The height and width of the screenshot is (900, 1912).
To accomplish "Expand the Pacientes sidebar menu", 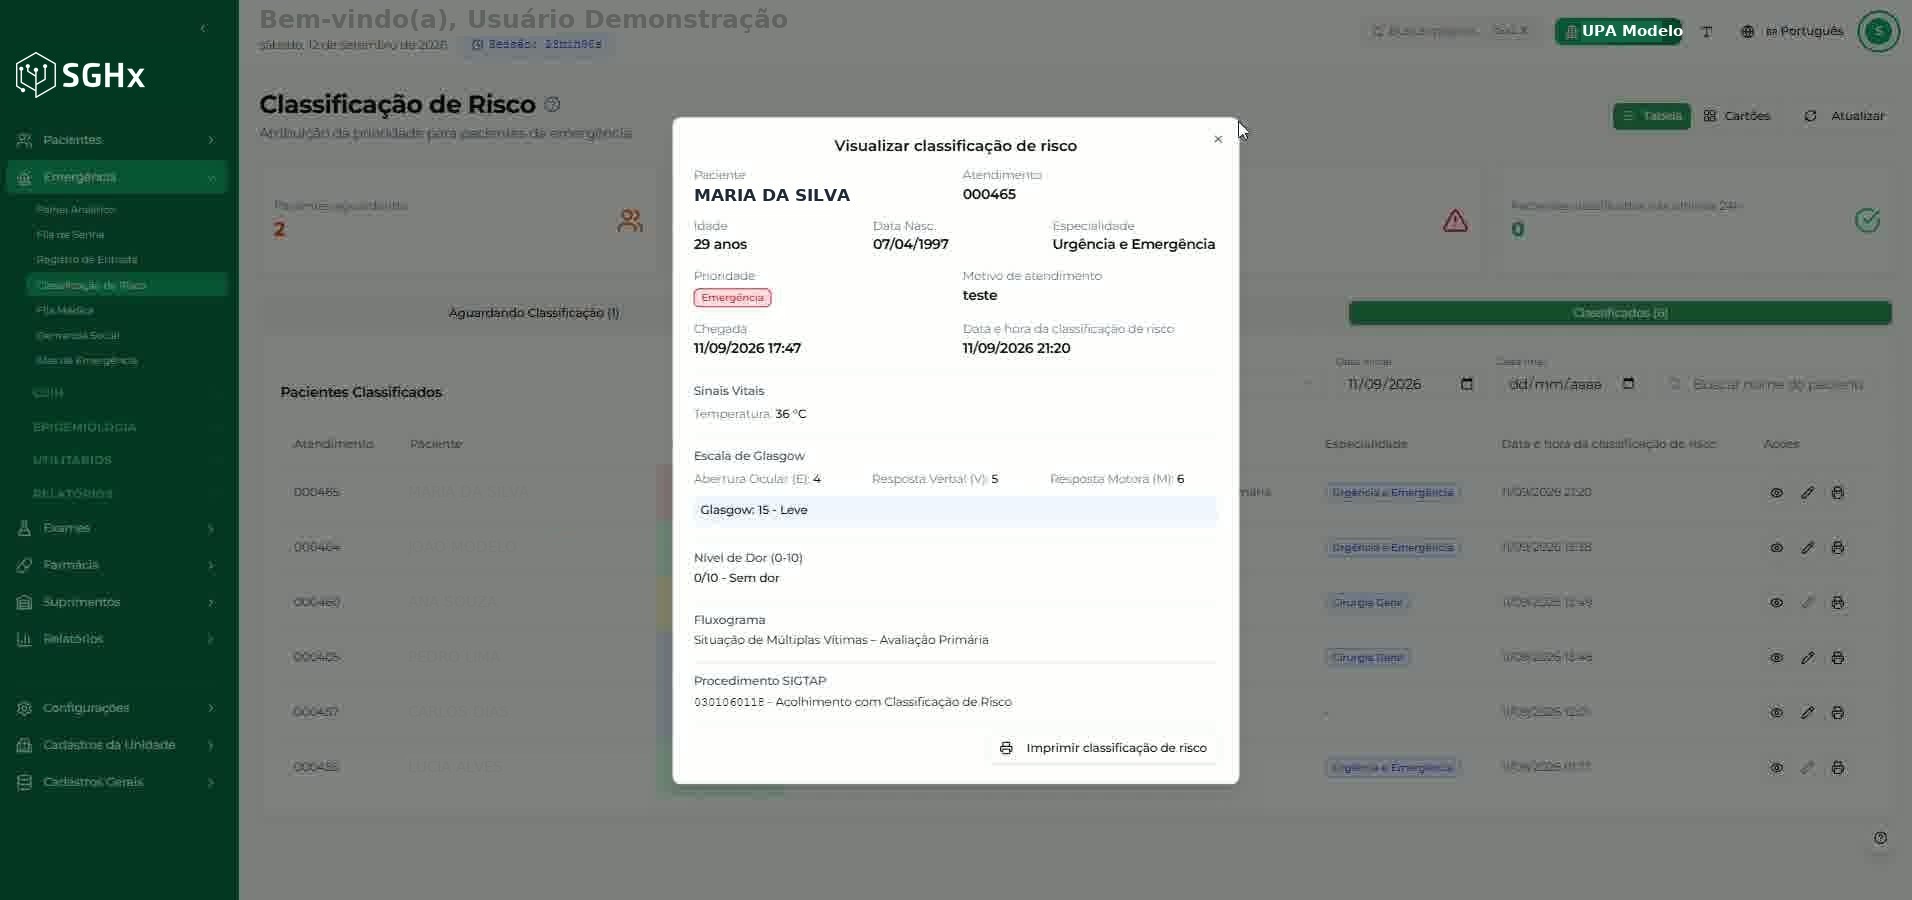I will click(x=116, y=140).
